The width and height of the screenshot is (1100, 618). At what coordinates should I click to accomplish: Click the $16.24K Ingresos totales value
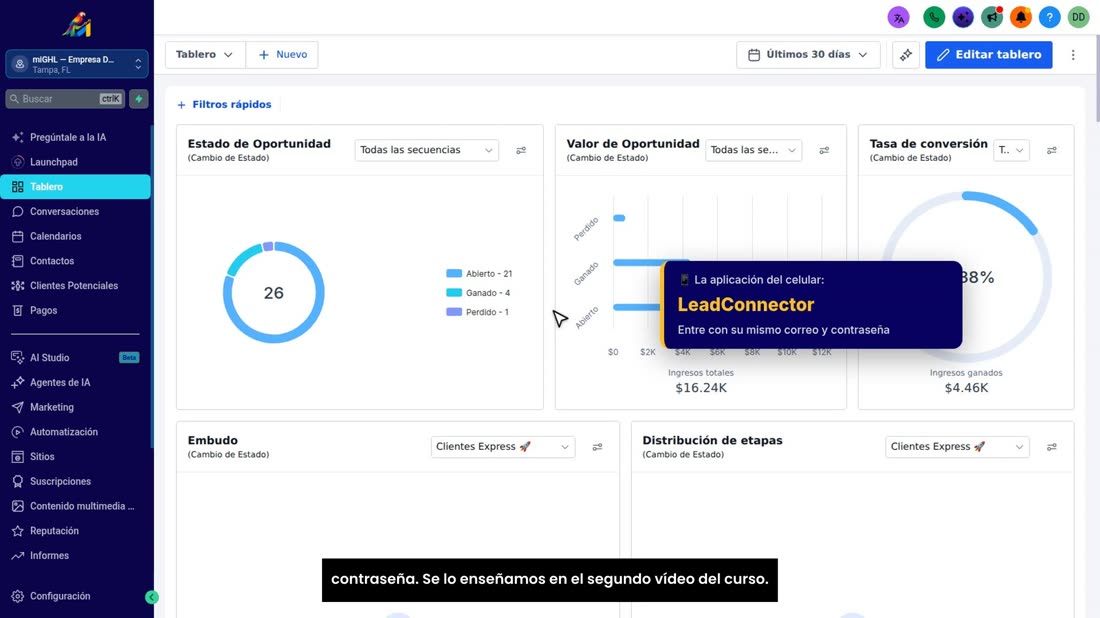[701, 388]
